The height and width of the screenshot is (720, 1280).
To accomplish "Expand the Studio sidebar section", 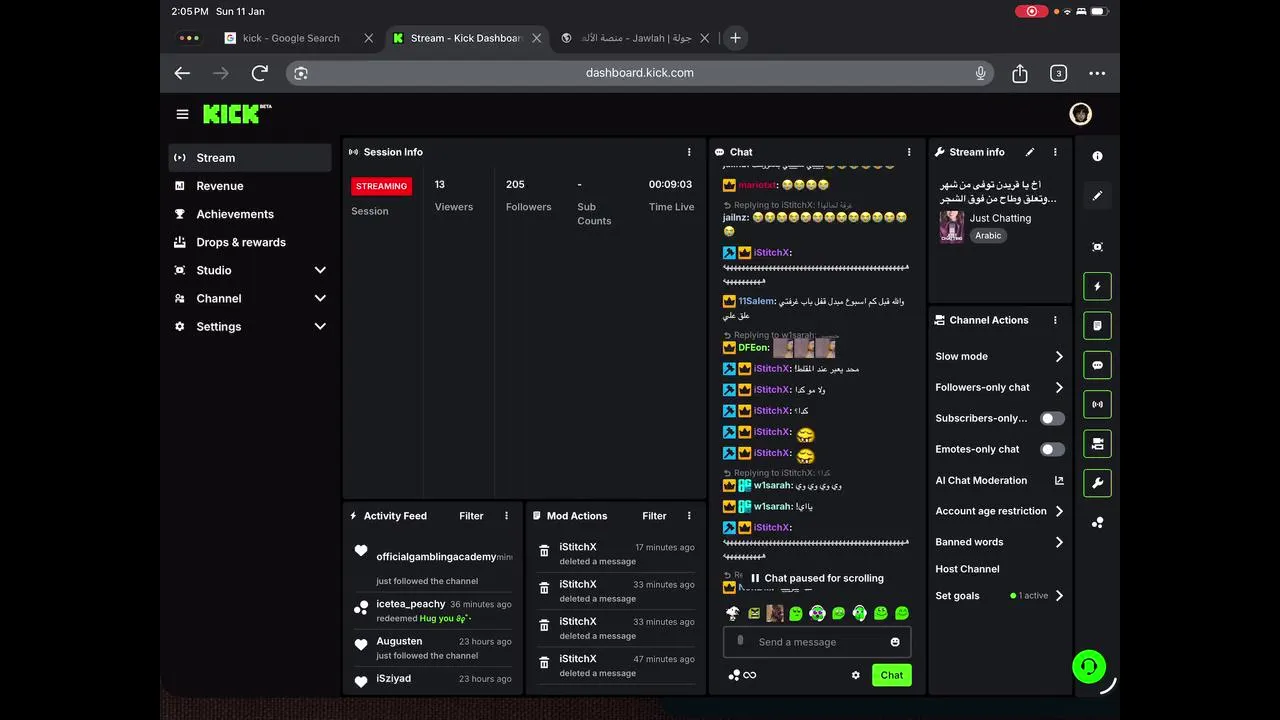I will point(320,270).
